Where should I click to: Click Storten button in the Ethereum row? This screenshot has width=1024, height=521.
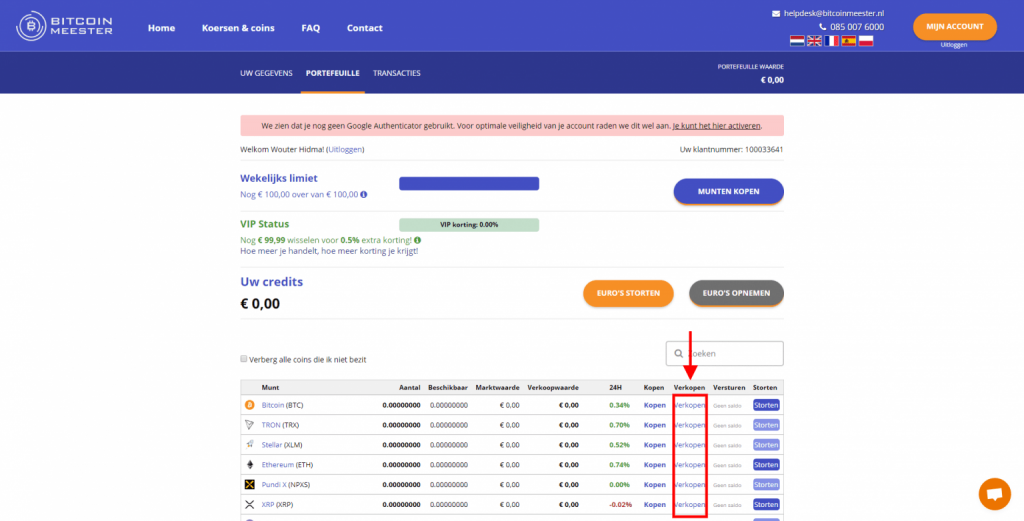tap(766, 465)
